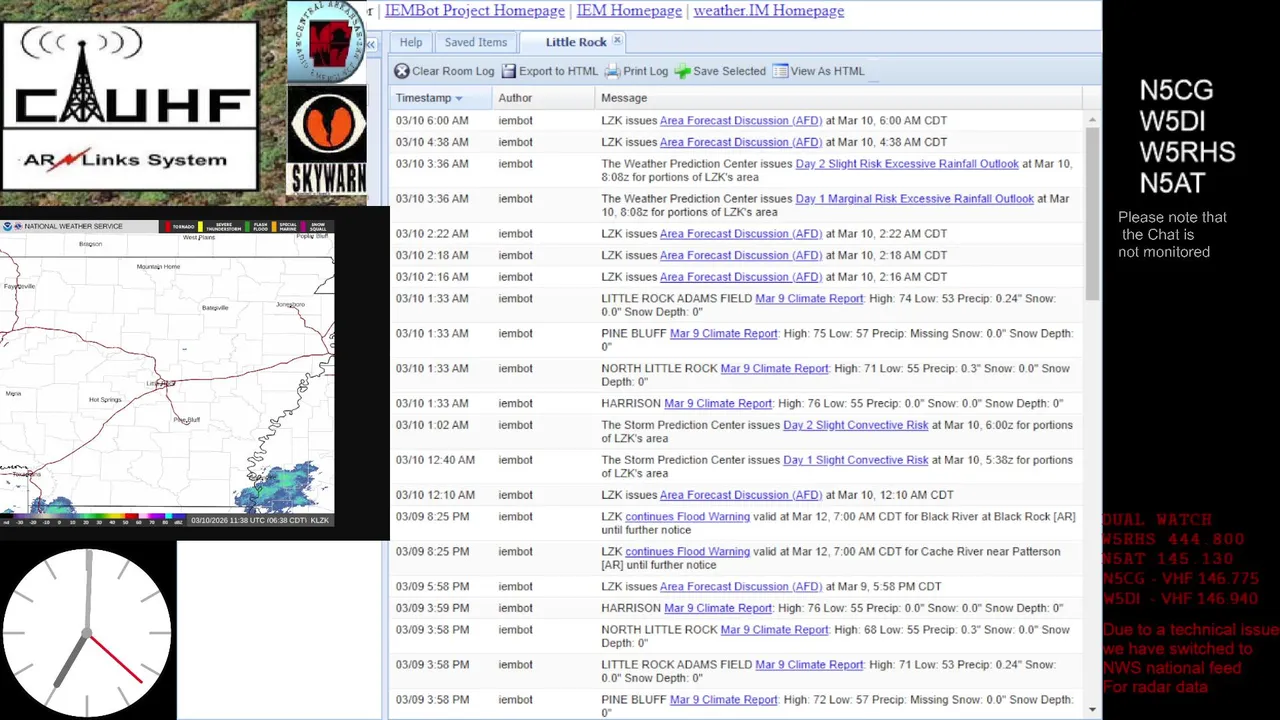The height and width of the screenshot is (720, 1280).
Task: Open the 2:18 AM Area Forecast Discussion link
Action: click(741, 255)
